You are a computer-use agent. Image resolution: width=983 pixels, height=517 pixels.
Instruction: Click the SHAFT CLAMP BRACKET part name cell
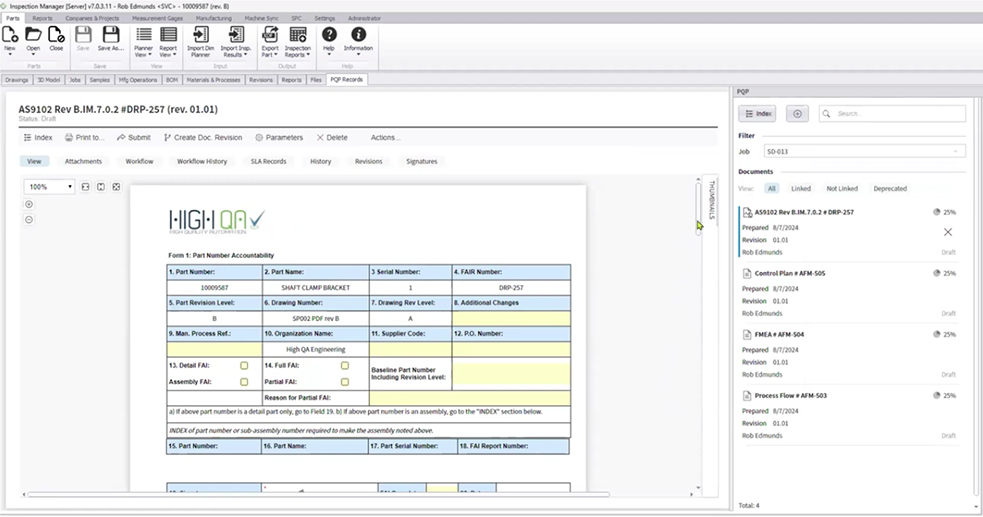point(316,288)
